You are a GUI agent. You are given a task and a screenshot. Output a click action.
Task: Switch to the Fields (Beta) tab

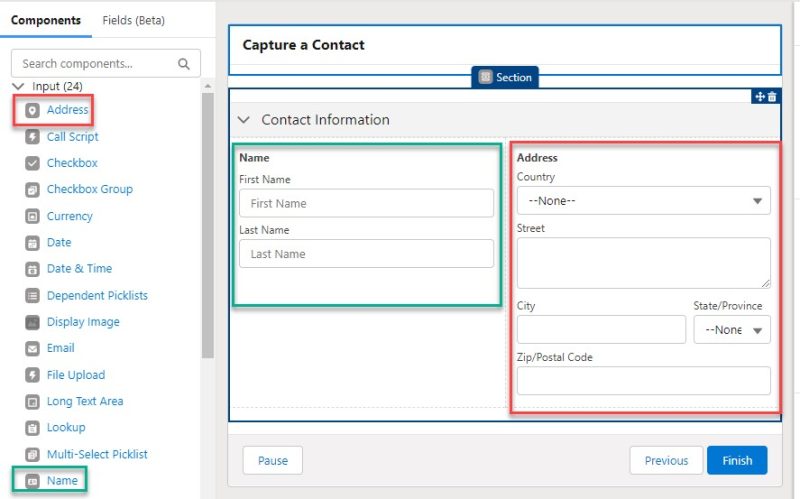(x=134, y=20)
